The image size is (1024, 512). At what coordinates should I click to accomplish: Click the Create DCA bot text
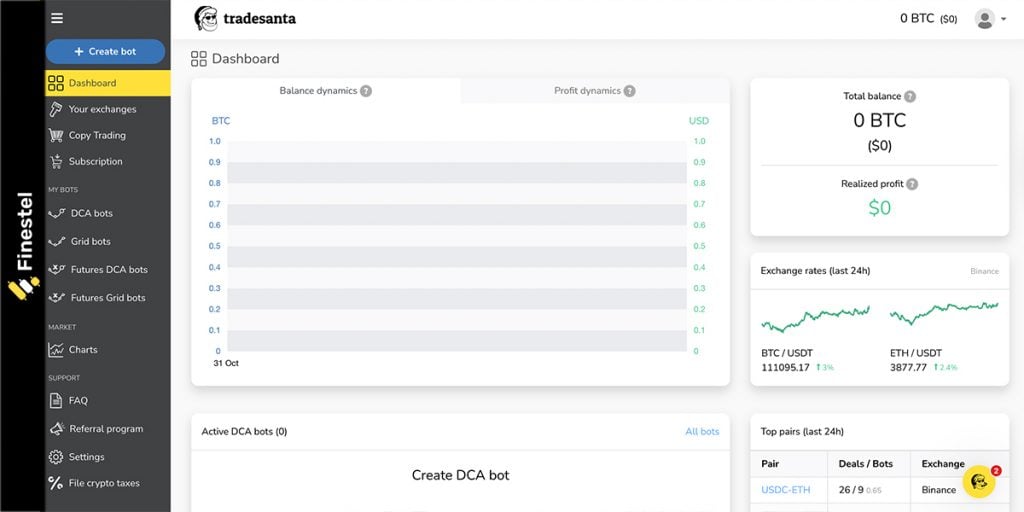pos(460,475)
